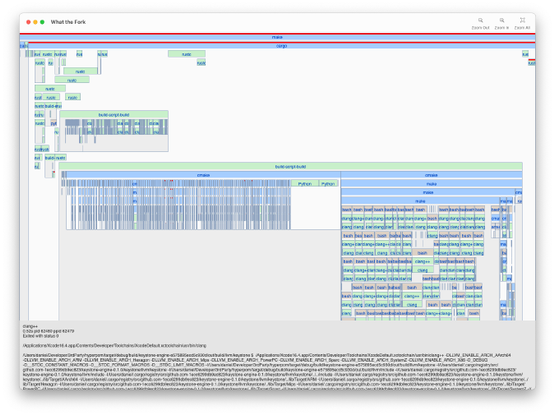Select the small rustc bar below the wide rustc
The height and width of the screenshot is (415, 555).
click(x=201, y=63)
